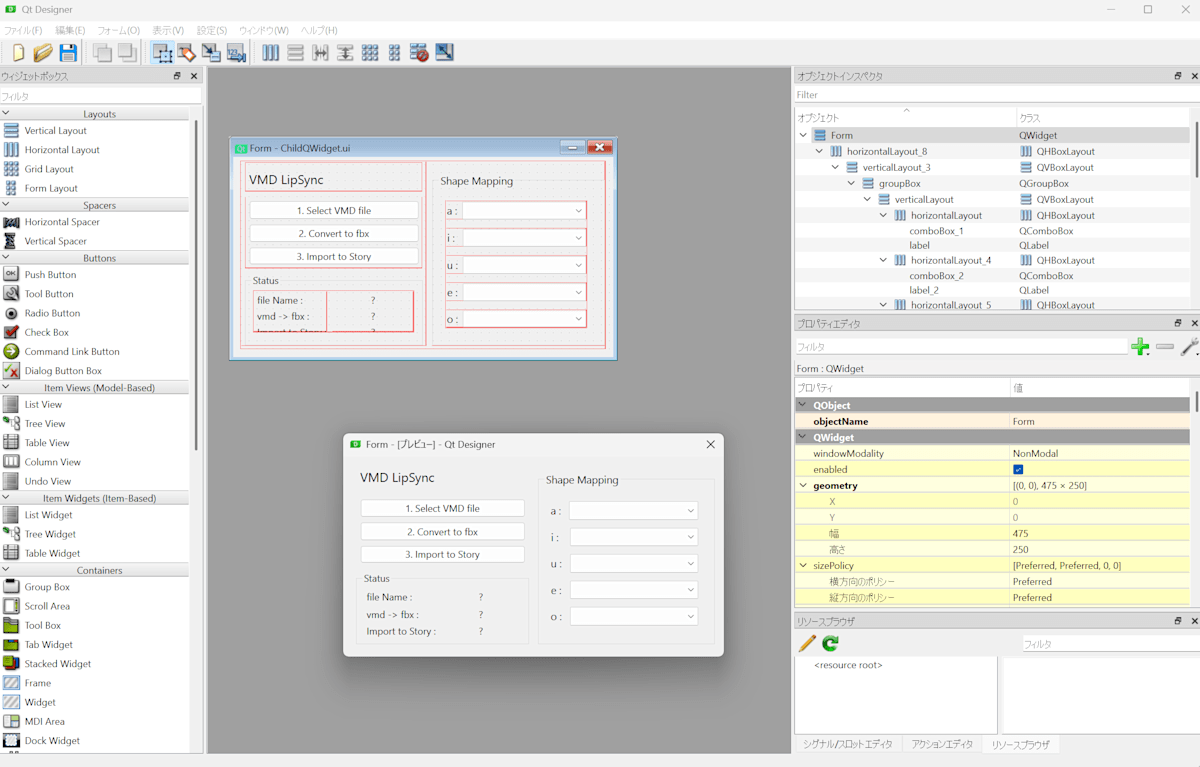Select '1. Select VMD file' in ChildQWidget.ui form
Screen dimensions: 1200x767
click(x=334, y=211)
